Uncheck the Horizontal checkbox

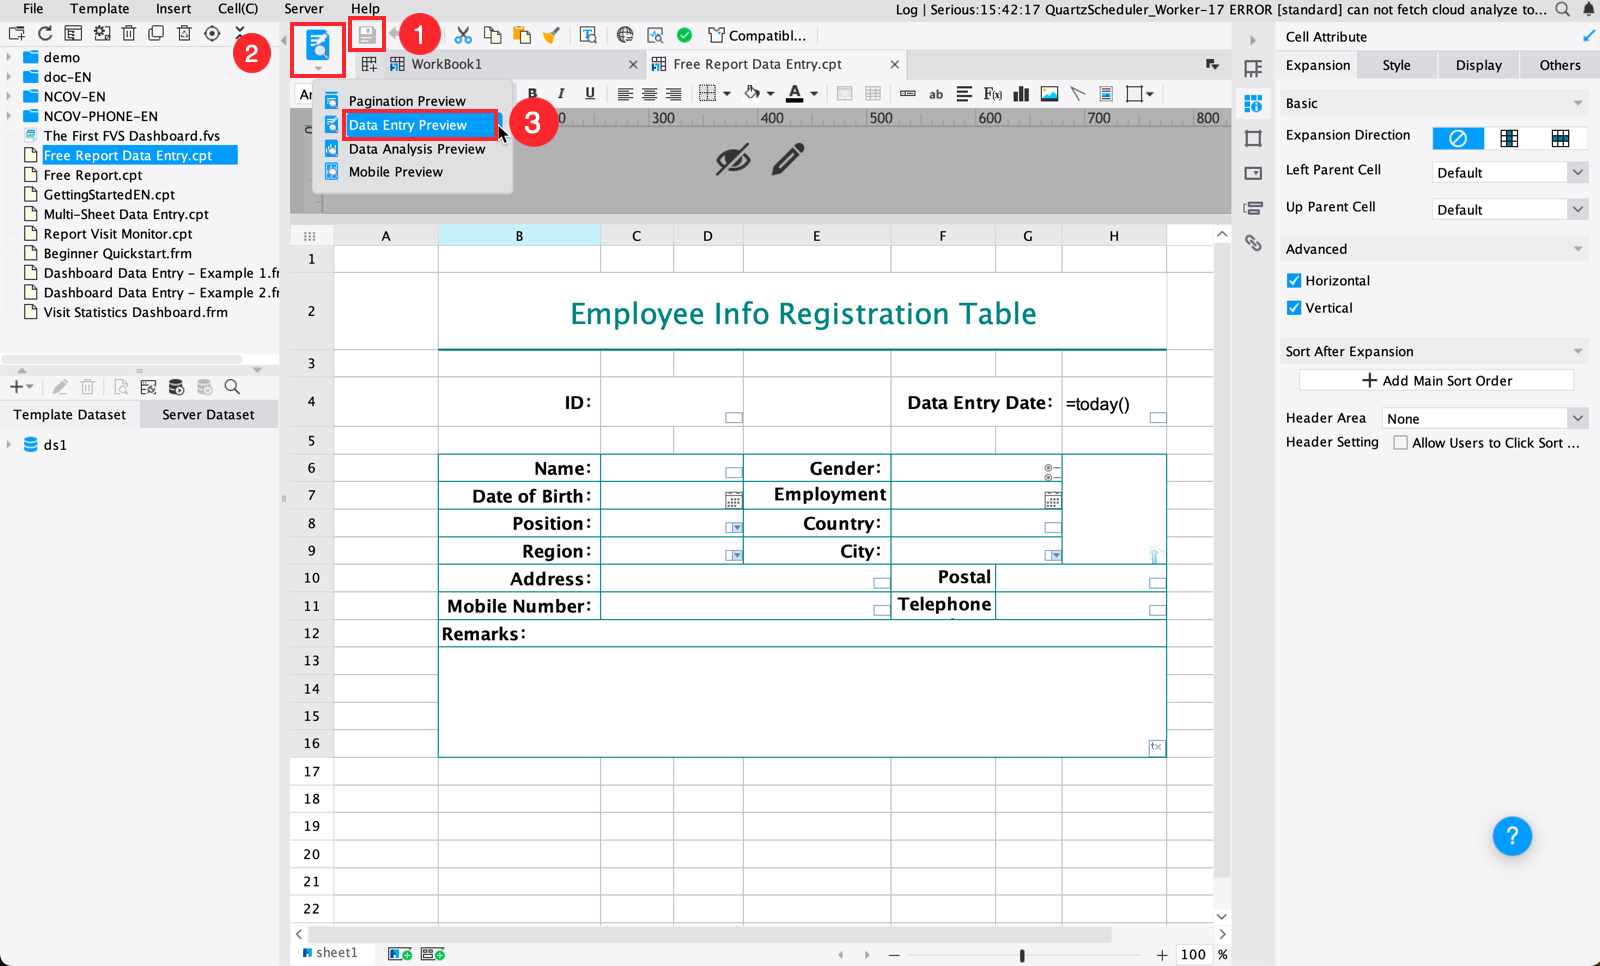pyautogui.click(x=1294, y=281)
